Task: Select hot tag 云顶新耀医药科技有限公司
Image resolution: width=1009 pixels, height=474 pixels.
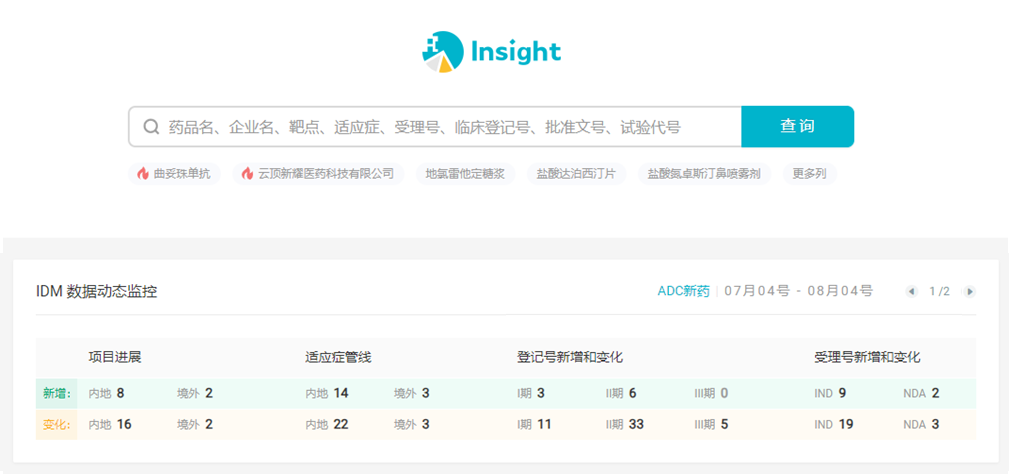Action: [x=319, y=174]
